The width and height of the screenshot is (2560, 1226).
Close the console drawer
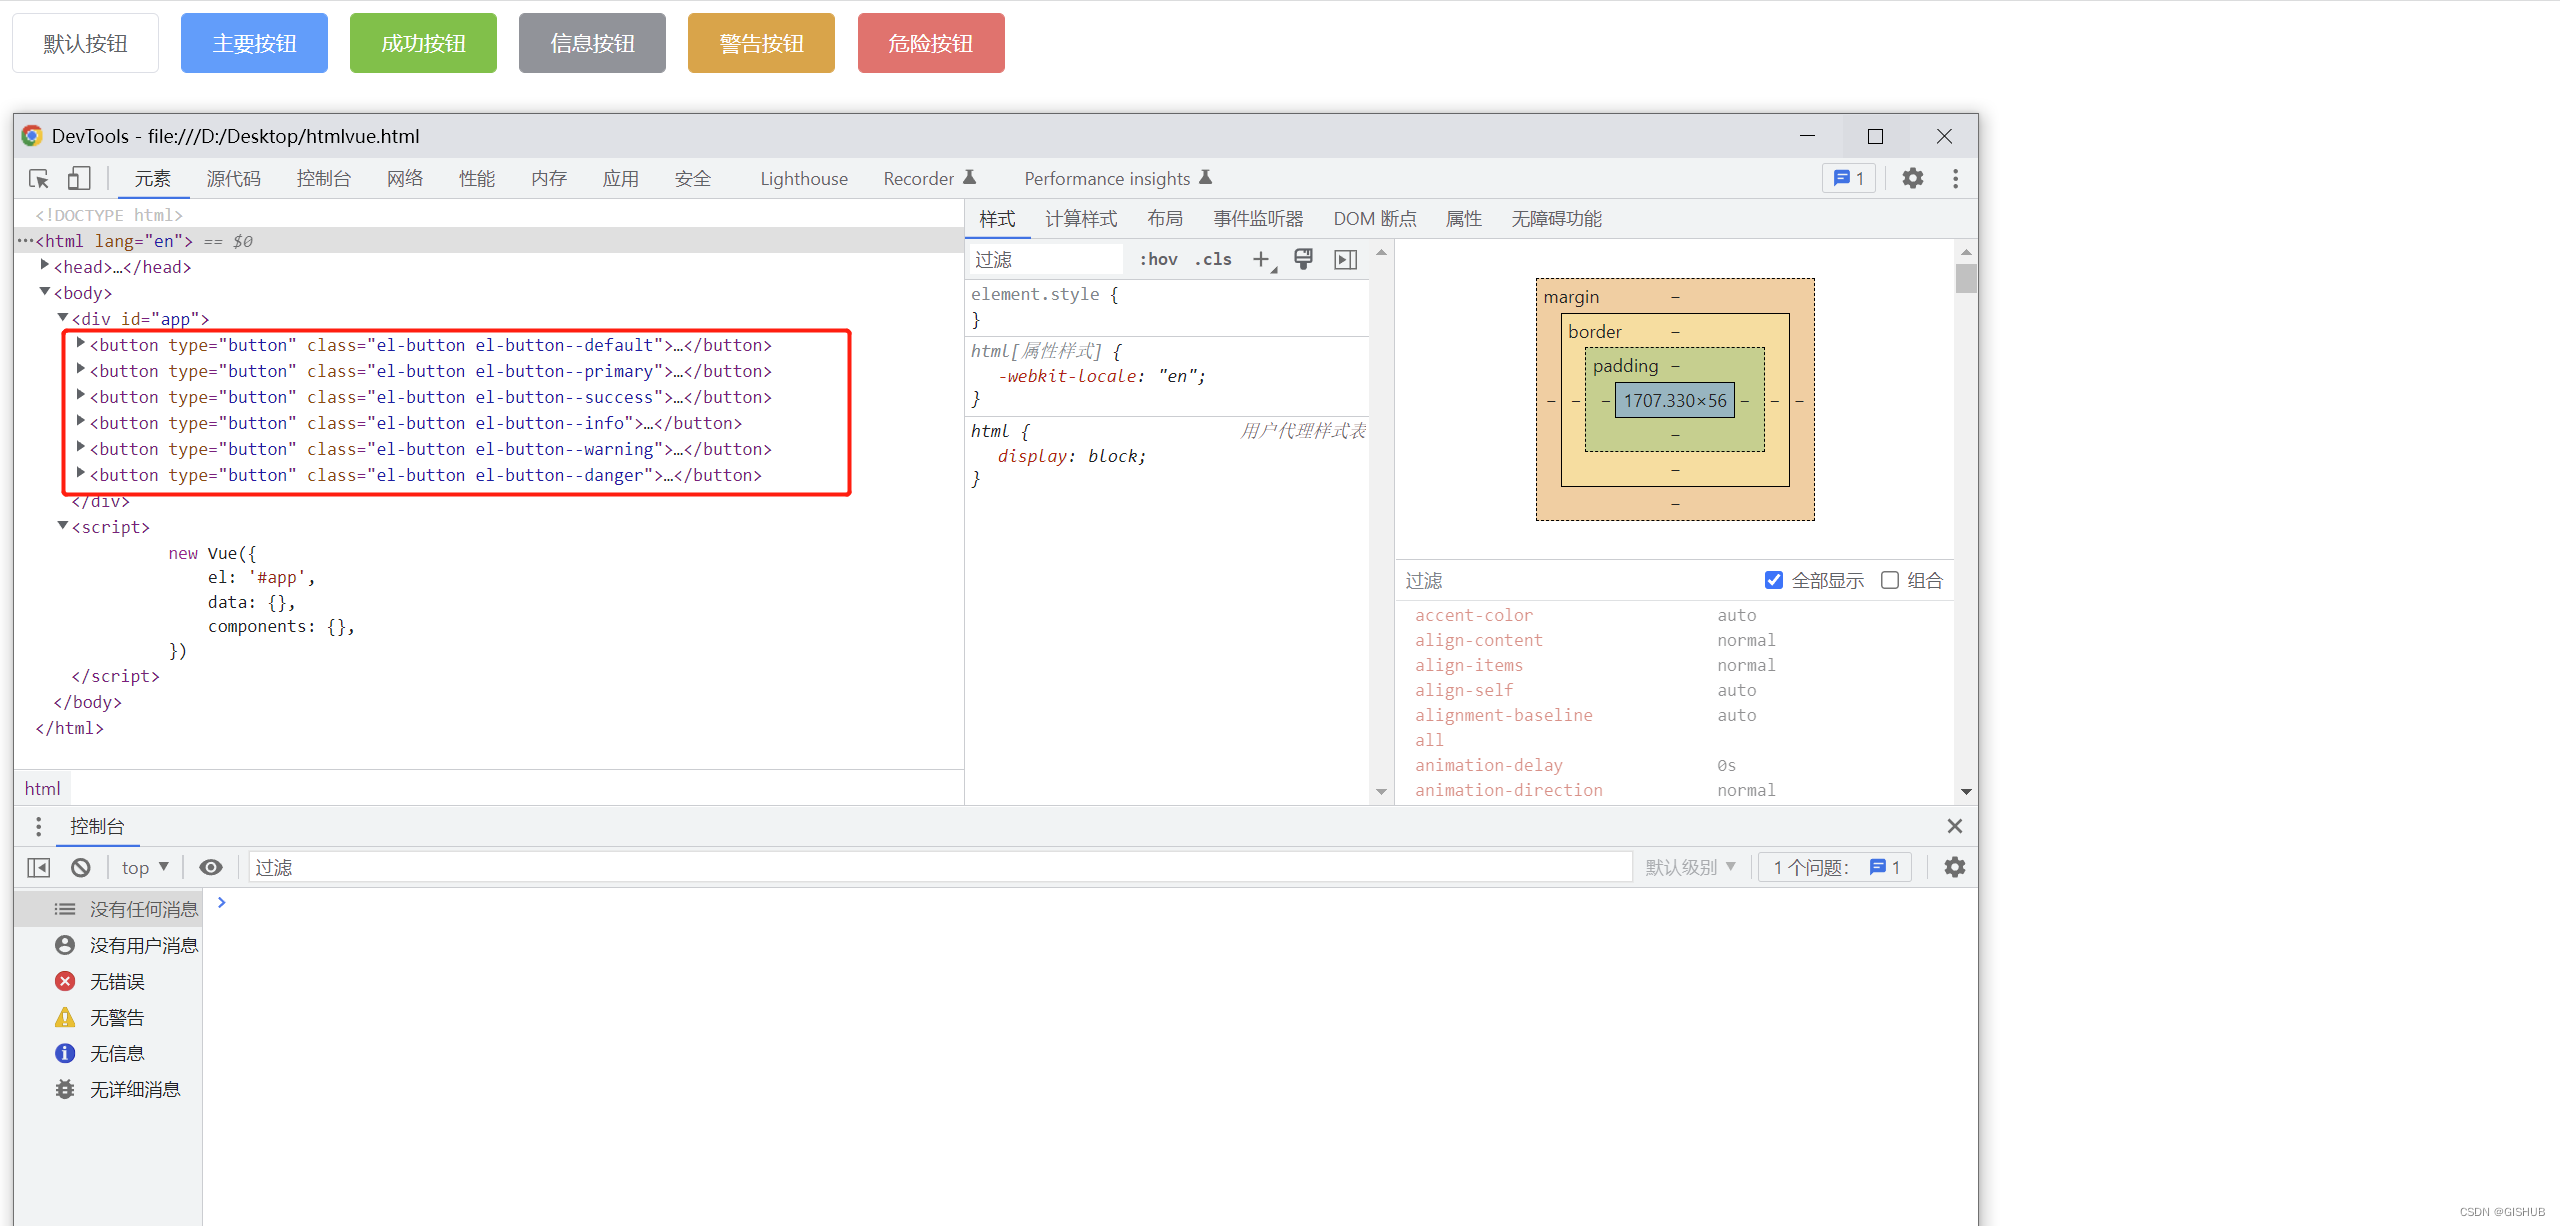(1954, 826)
